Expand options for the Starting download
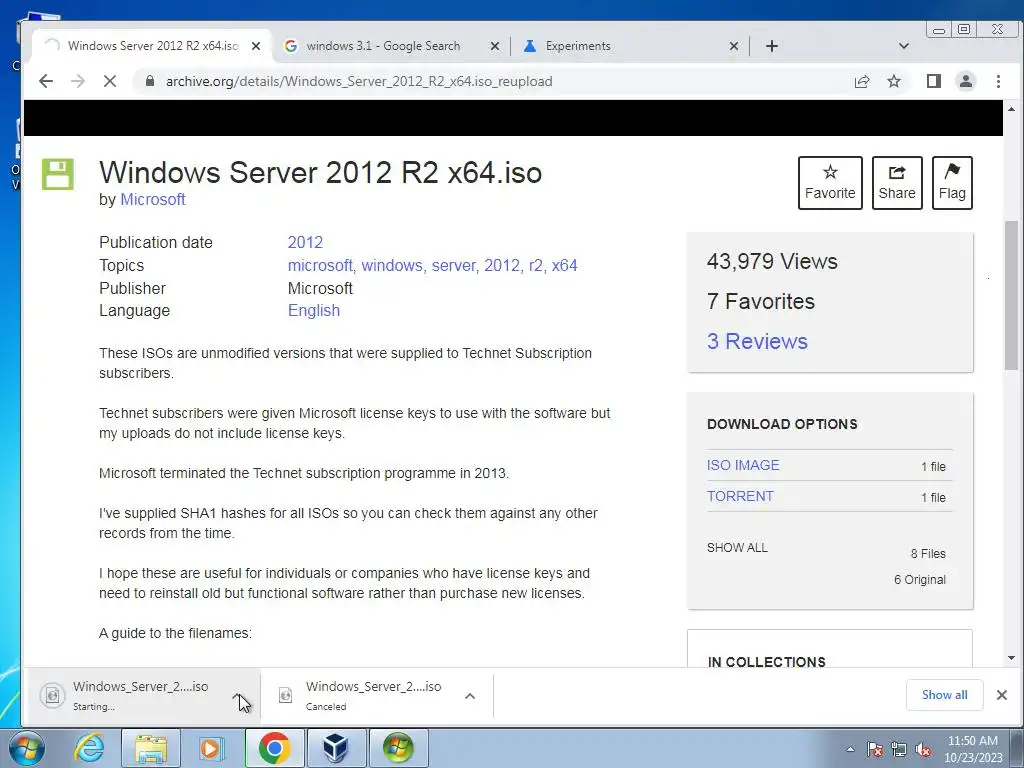 coord(239,696)
